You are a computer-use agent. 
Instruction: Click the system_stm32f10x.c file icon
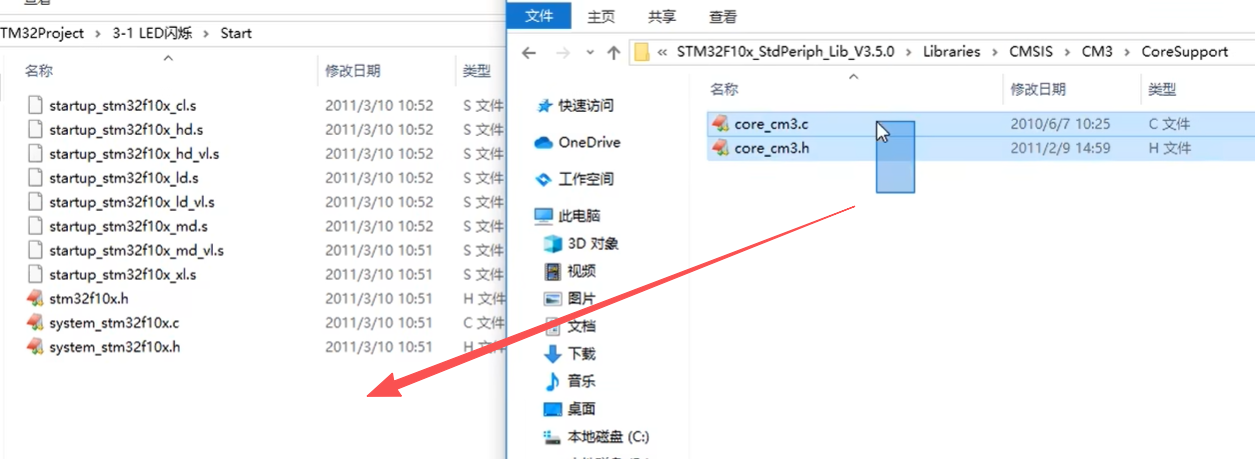pos(35,323)
